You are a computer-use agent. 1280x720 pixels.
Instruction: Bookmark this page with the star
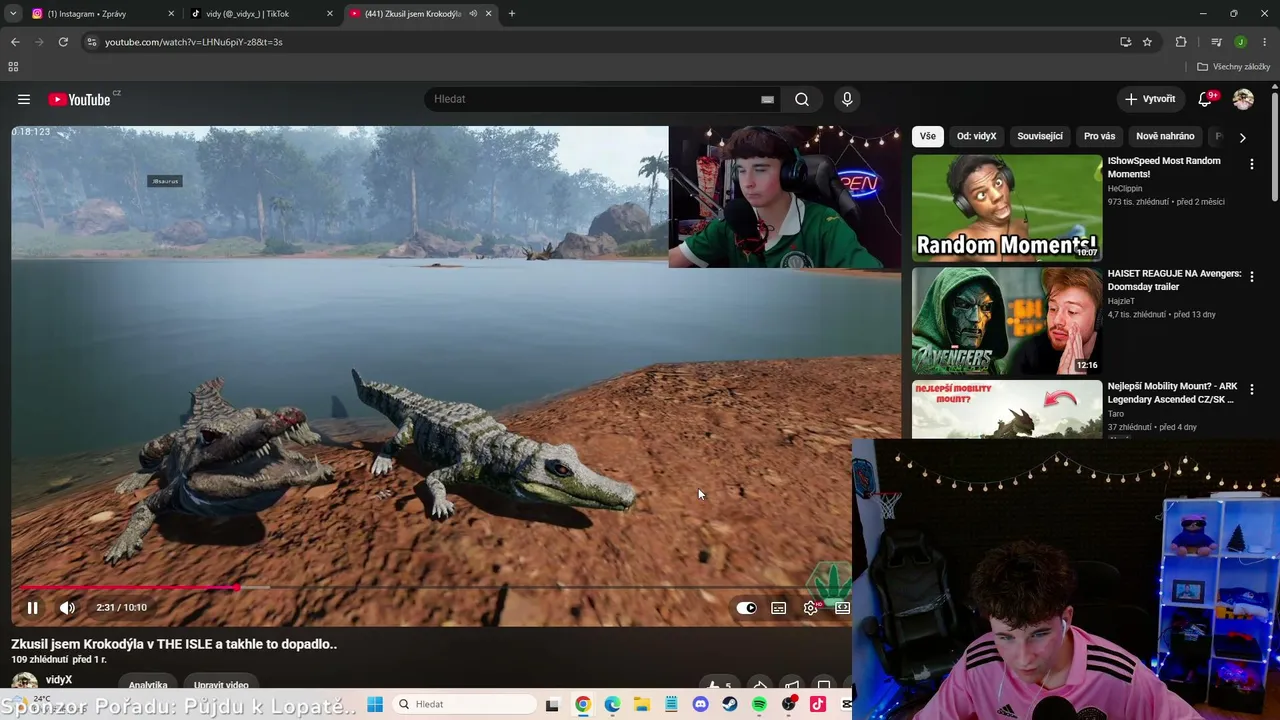click(x=1147, y=42)
